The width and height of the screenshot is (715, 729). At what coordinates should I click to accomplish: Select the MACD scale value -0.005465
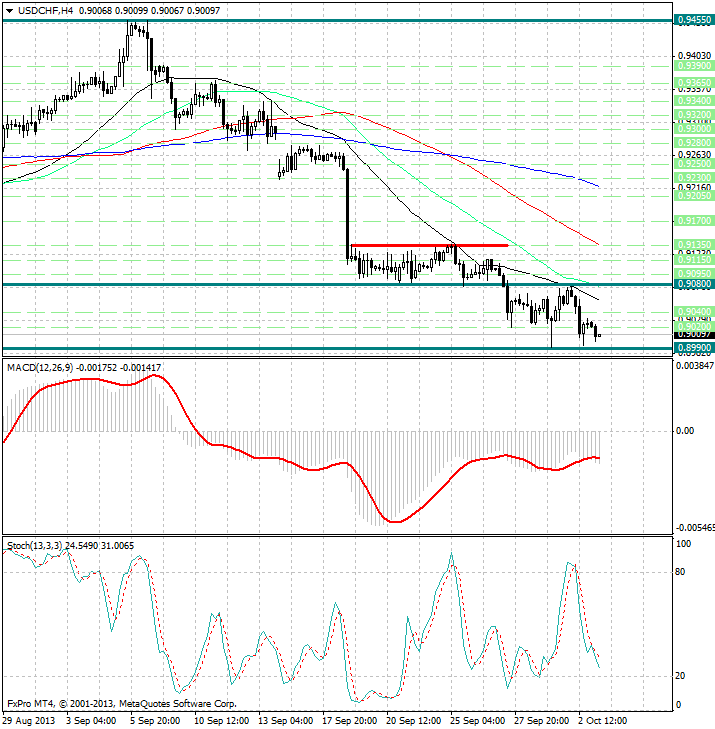pyautogui.click(x=695, y=528)
